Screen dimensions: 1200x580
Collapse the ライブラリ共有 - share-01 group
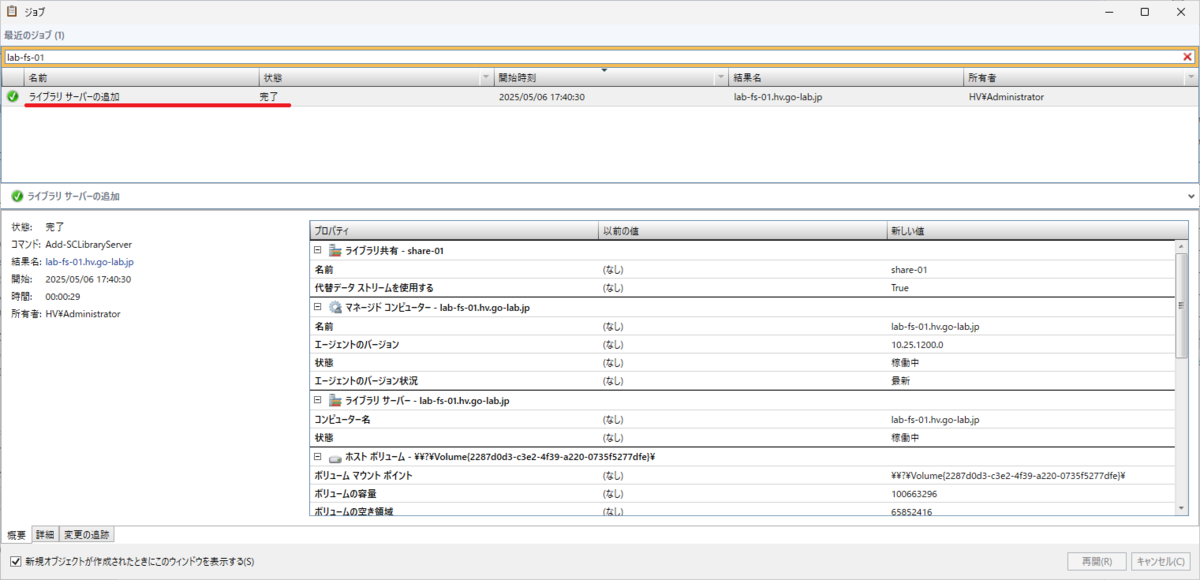tap(317, 251)
